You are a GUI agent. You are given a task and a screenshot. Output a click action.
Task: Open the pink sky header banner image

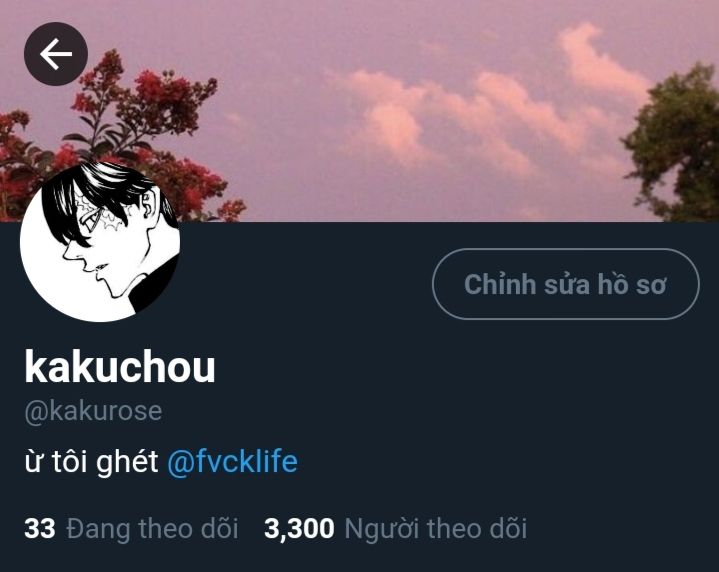point(360,111)
